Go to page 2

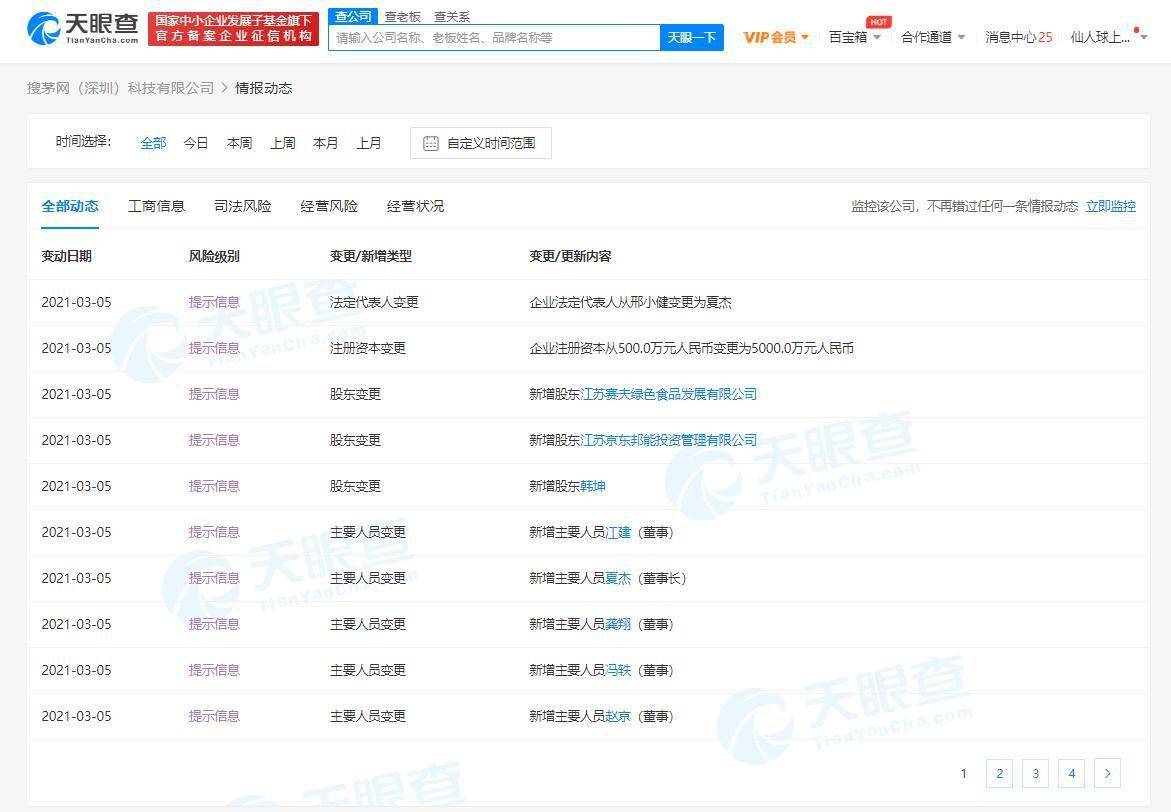pyautogui.click(x=999, y=773)
